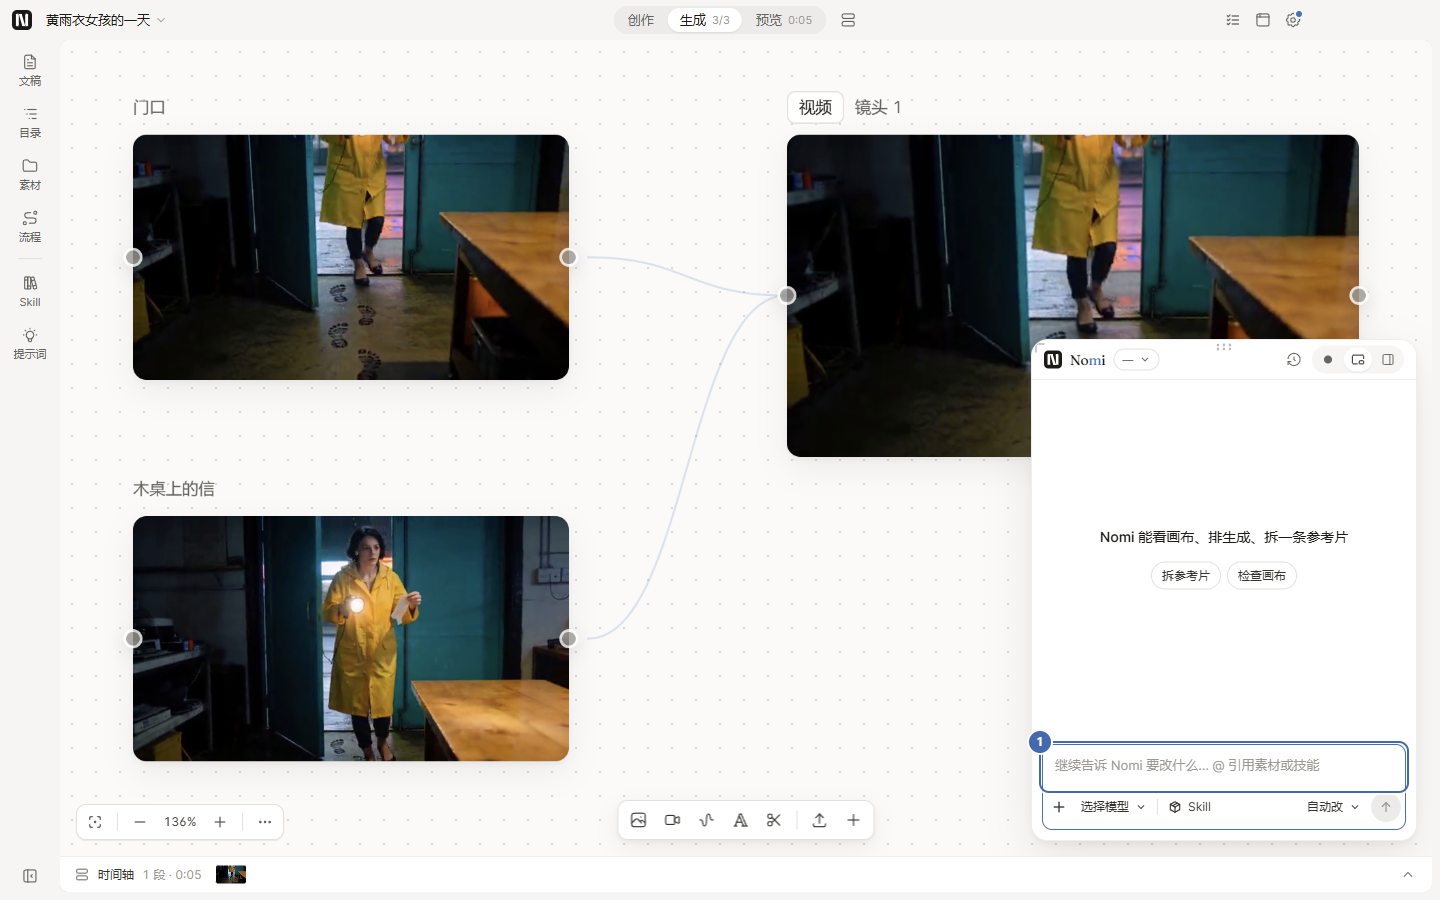Select the scissors cut tool

point(774,820)
